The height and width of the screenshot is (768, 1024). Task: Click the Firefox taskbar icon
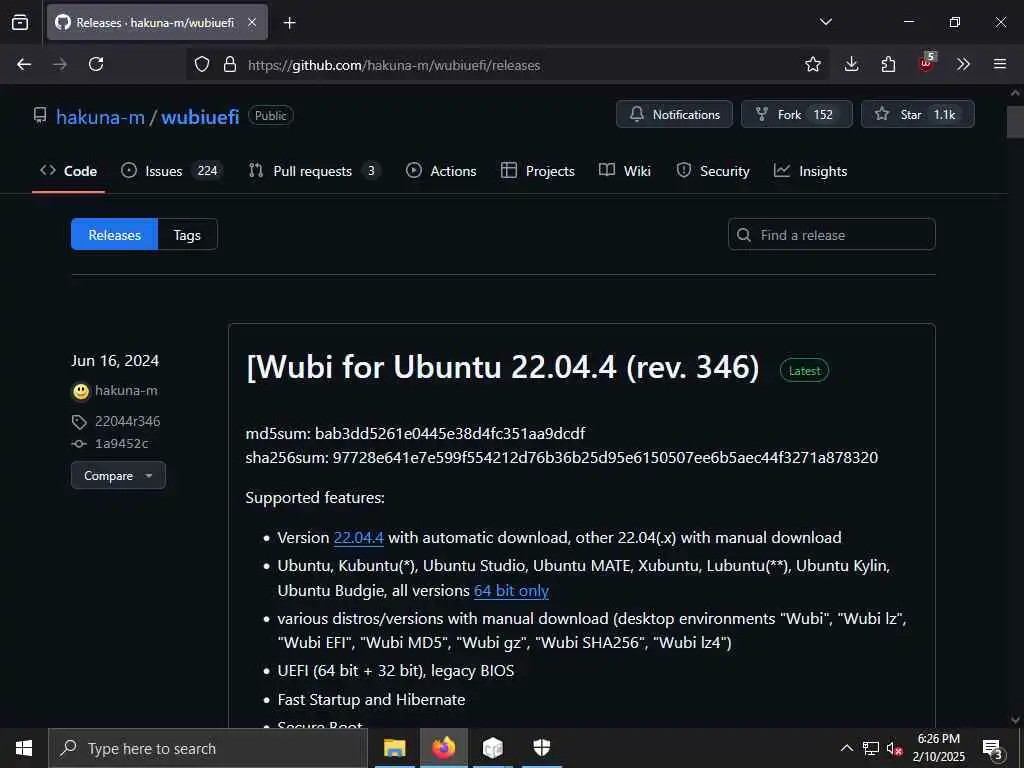tap(443, 748)
